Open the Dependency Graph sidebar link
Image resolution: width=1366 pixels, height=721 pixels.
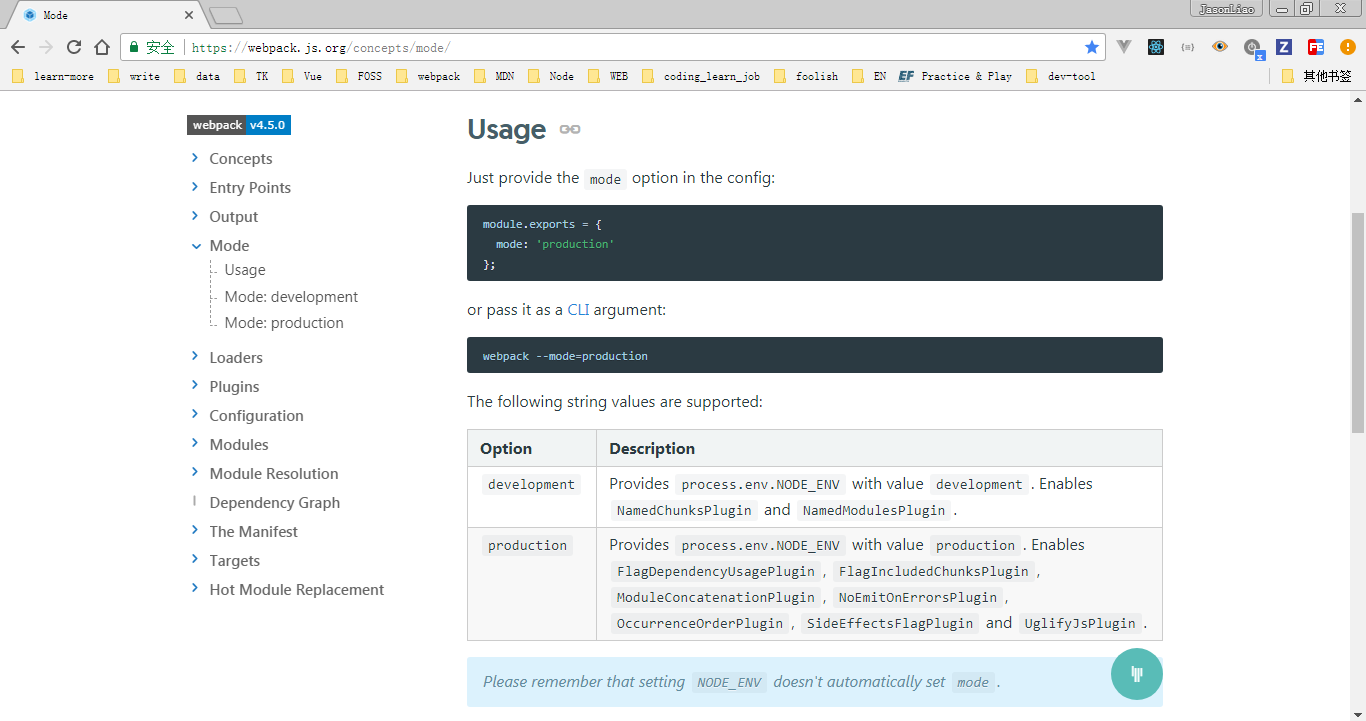click(274, 502)
